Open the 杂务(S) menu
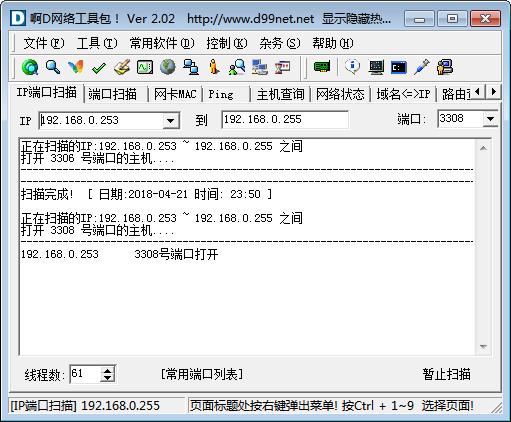Viewport: 511px width, 422px height. [280, 43]
